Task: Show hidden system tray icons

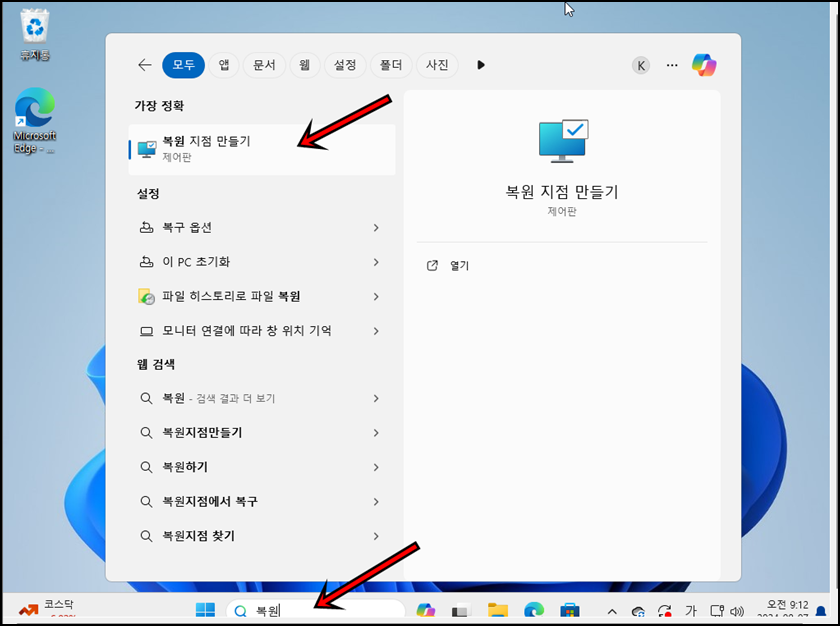Action: click(x=612, y=611)
